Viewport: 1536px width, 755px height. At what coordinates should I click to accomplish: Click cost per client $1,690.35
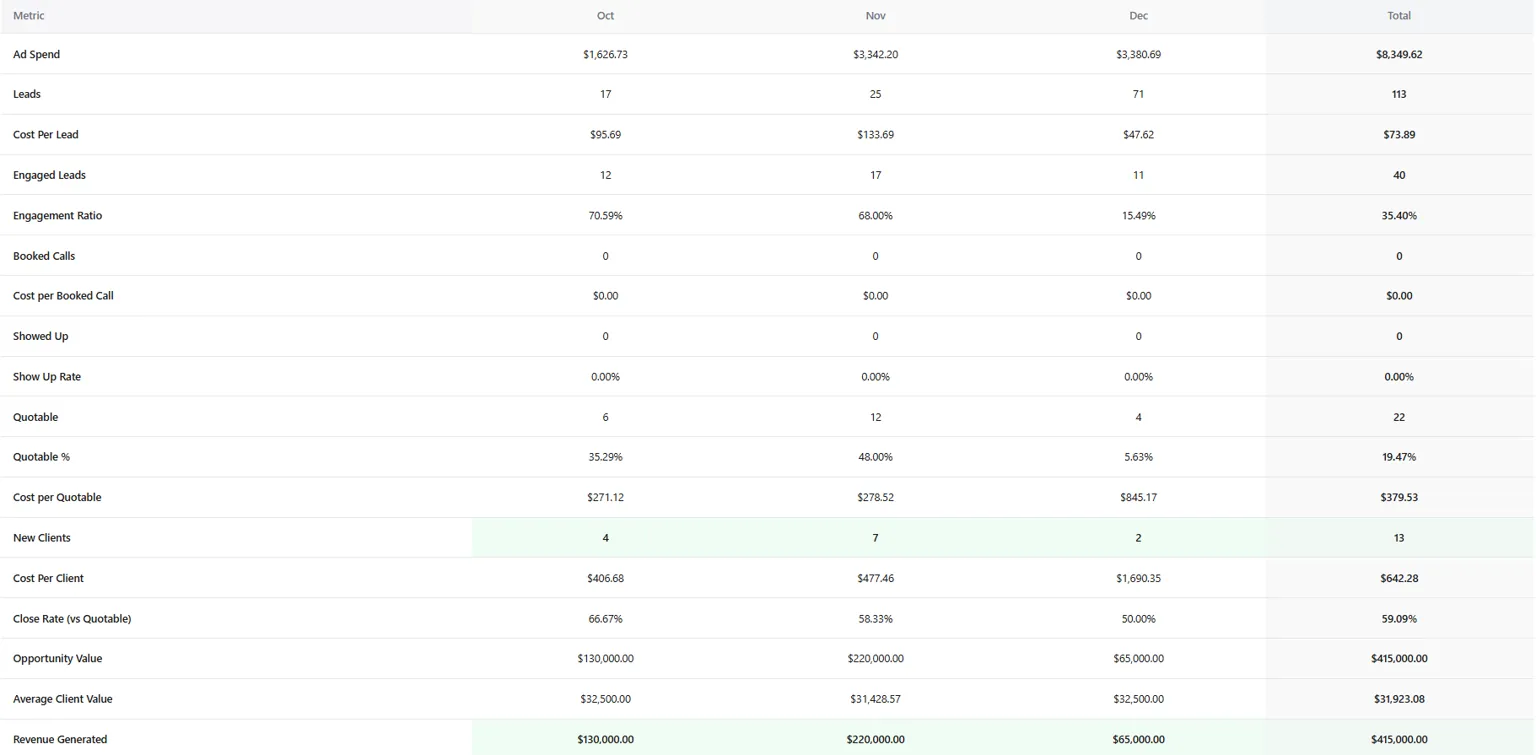1138,578
